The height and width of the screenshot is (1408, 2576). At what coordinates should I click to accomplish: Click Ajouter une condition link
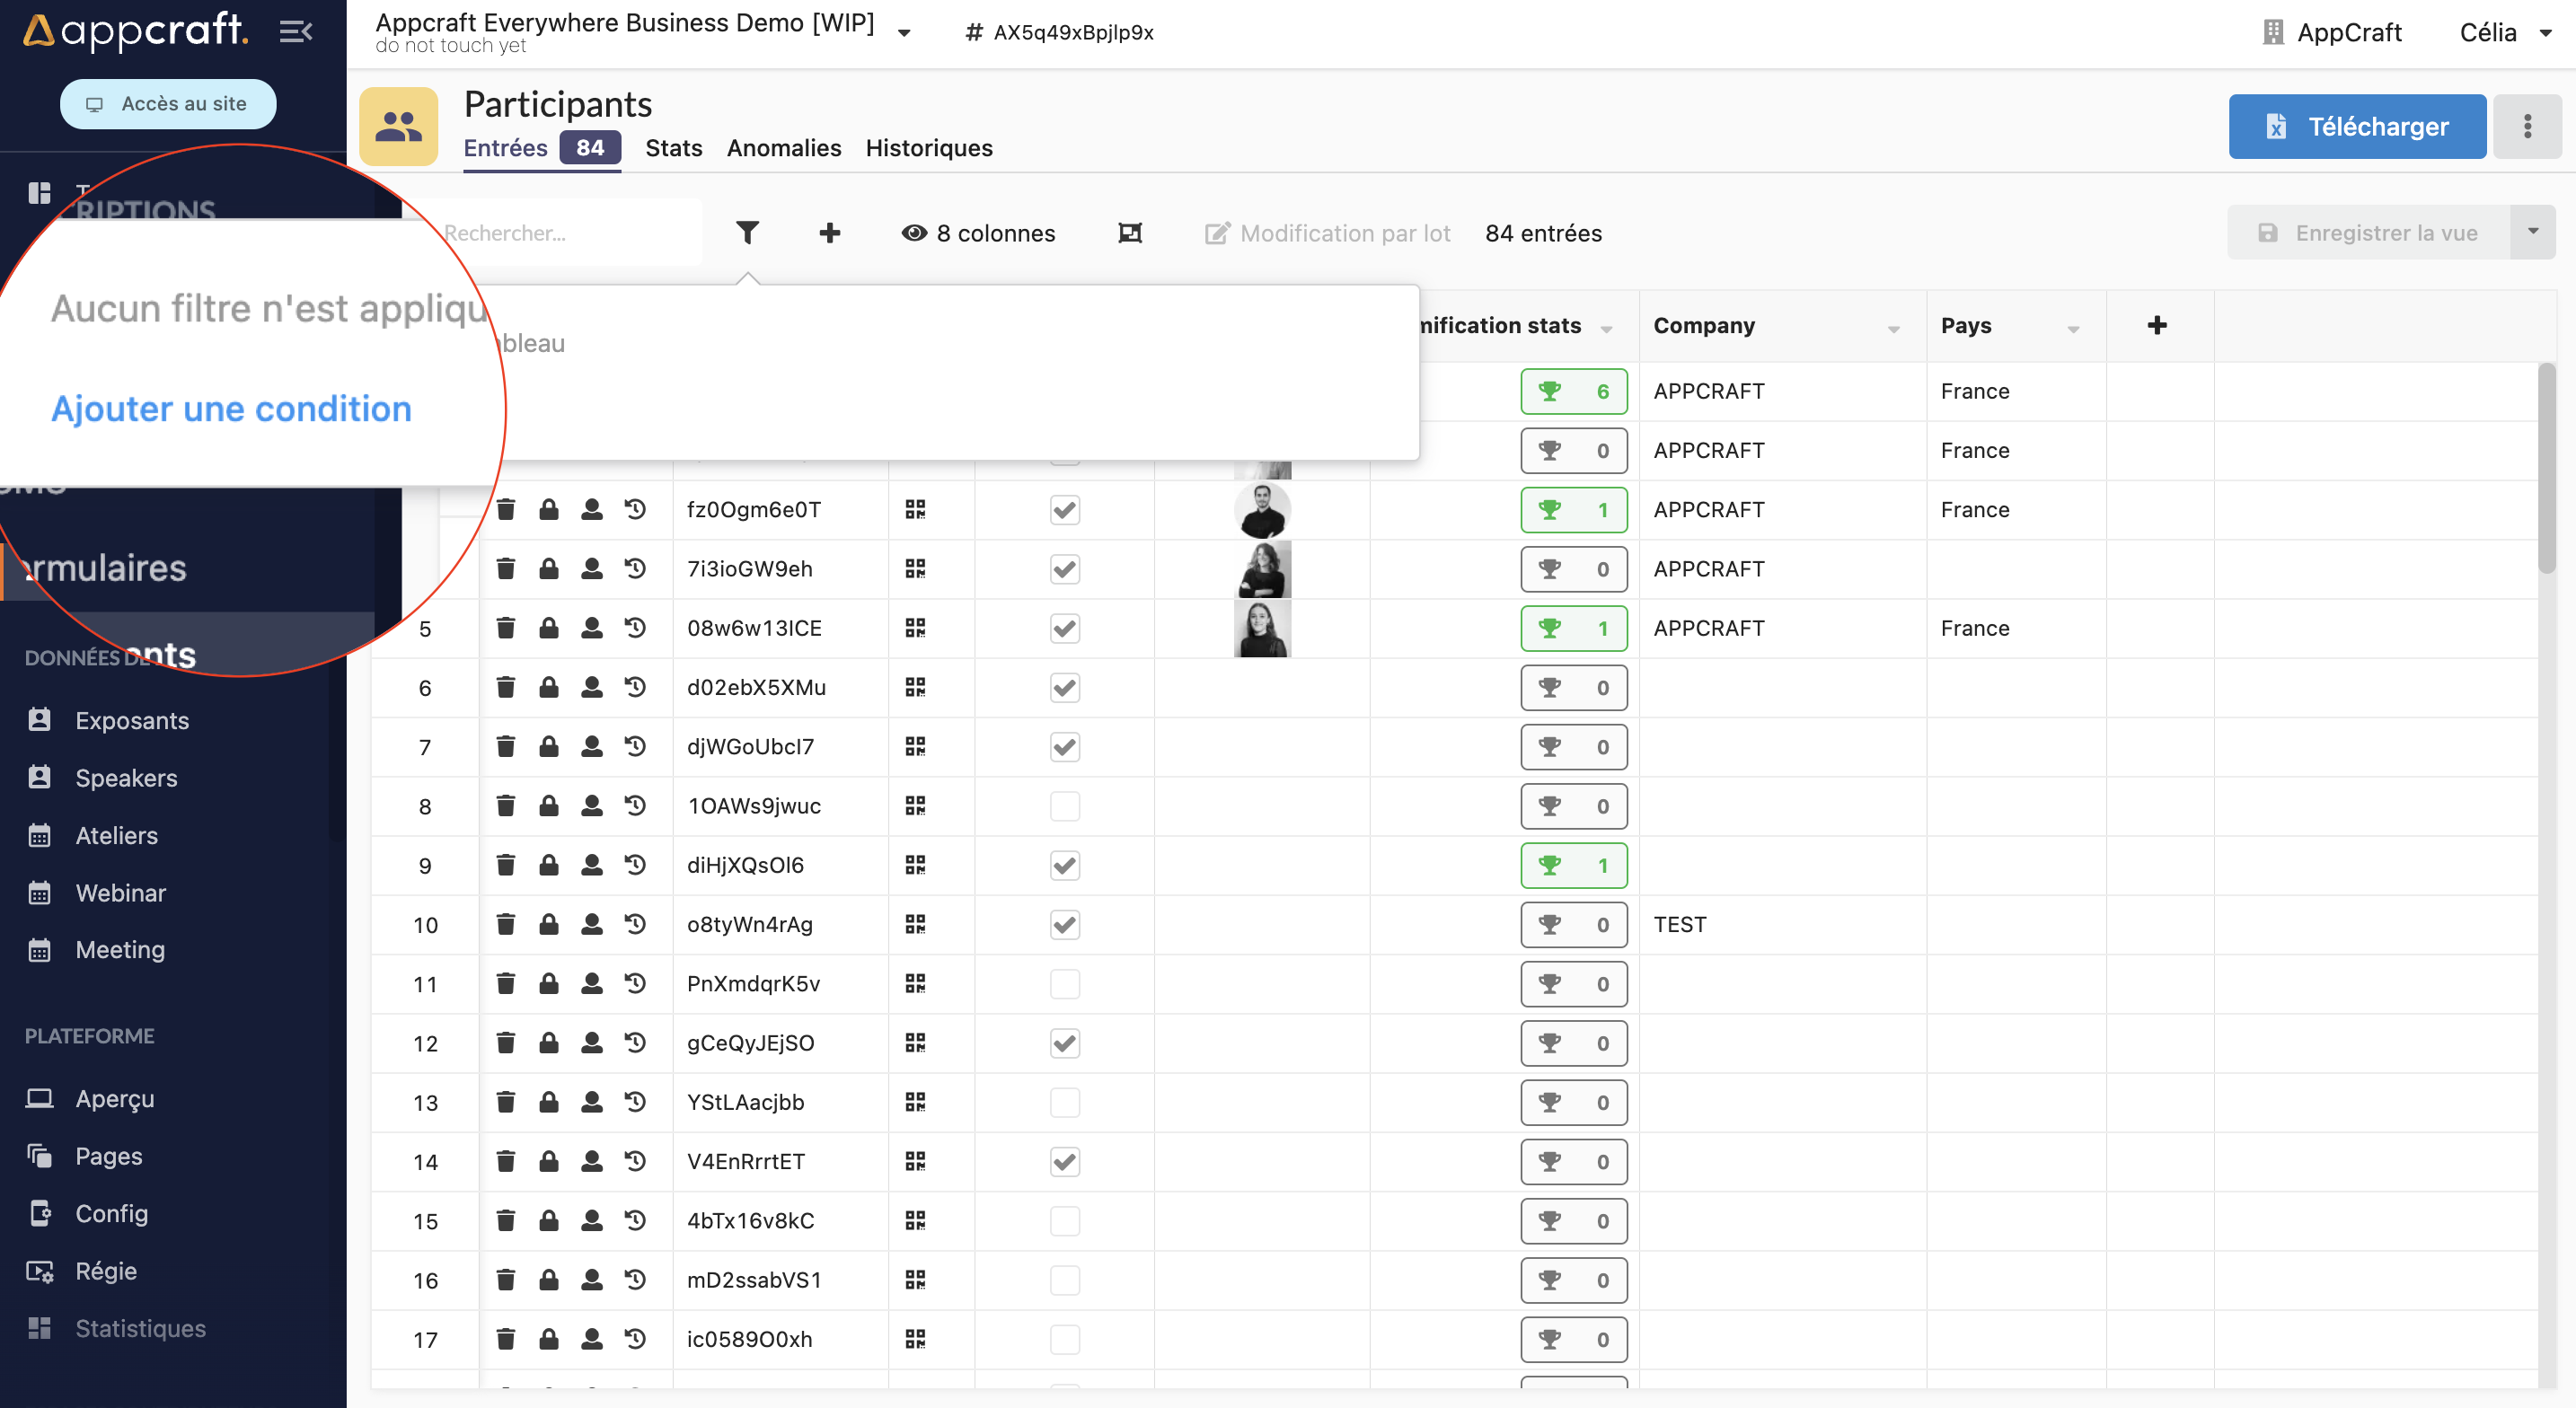pyautogui.click(x=231, y=409)
